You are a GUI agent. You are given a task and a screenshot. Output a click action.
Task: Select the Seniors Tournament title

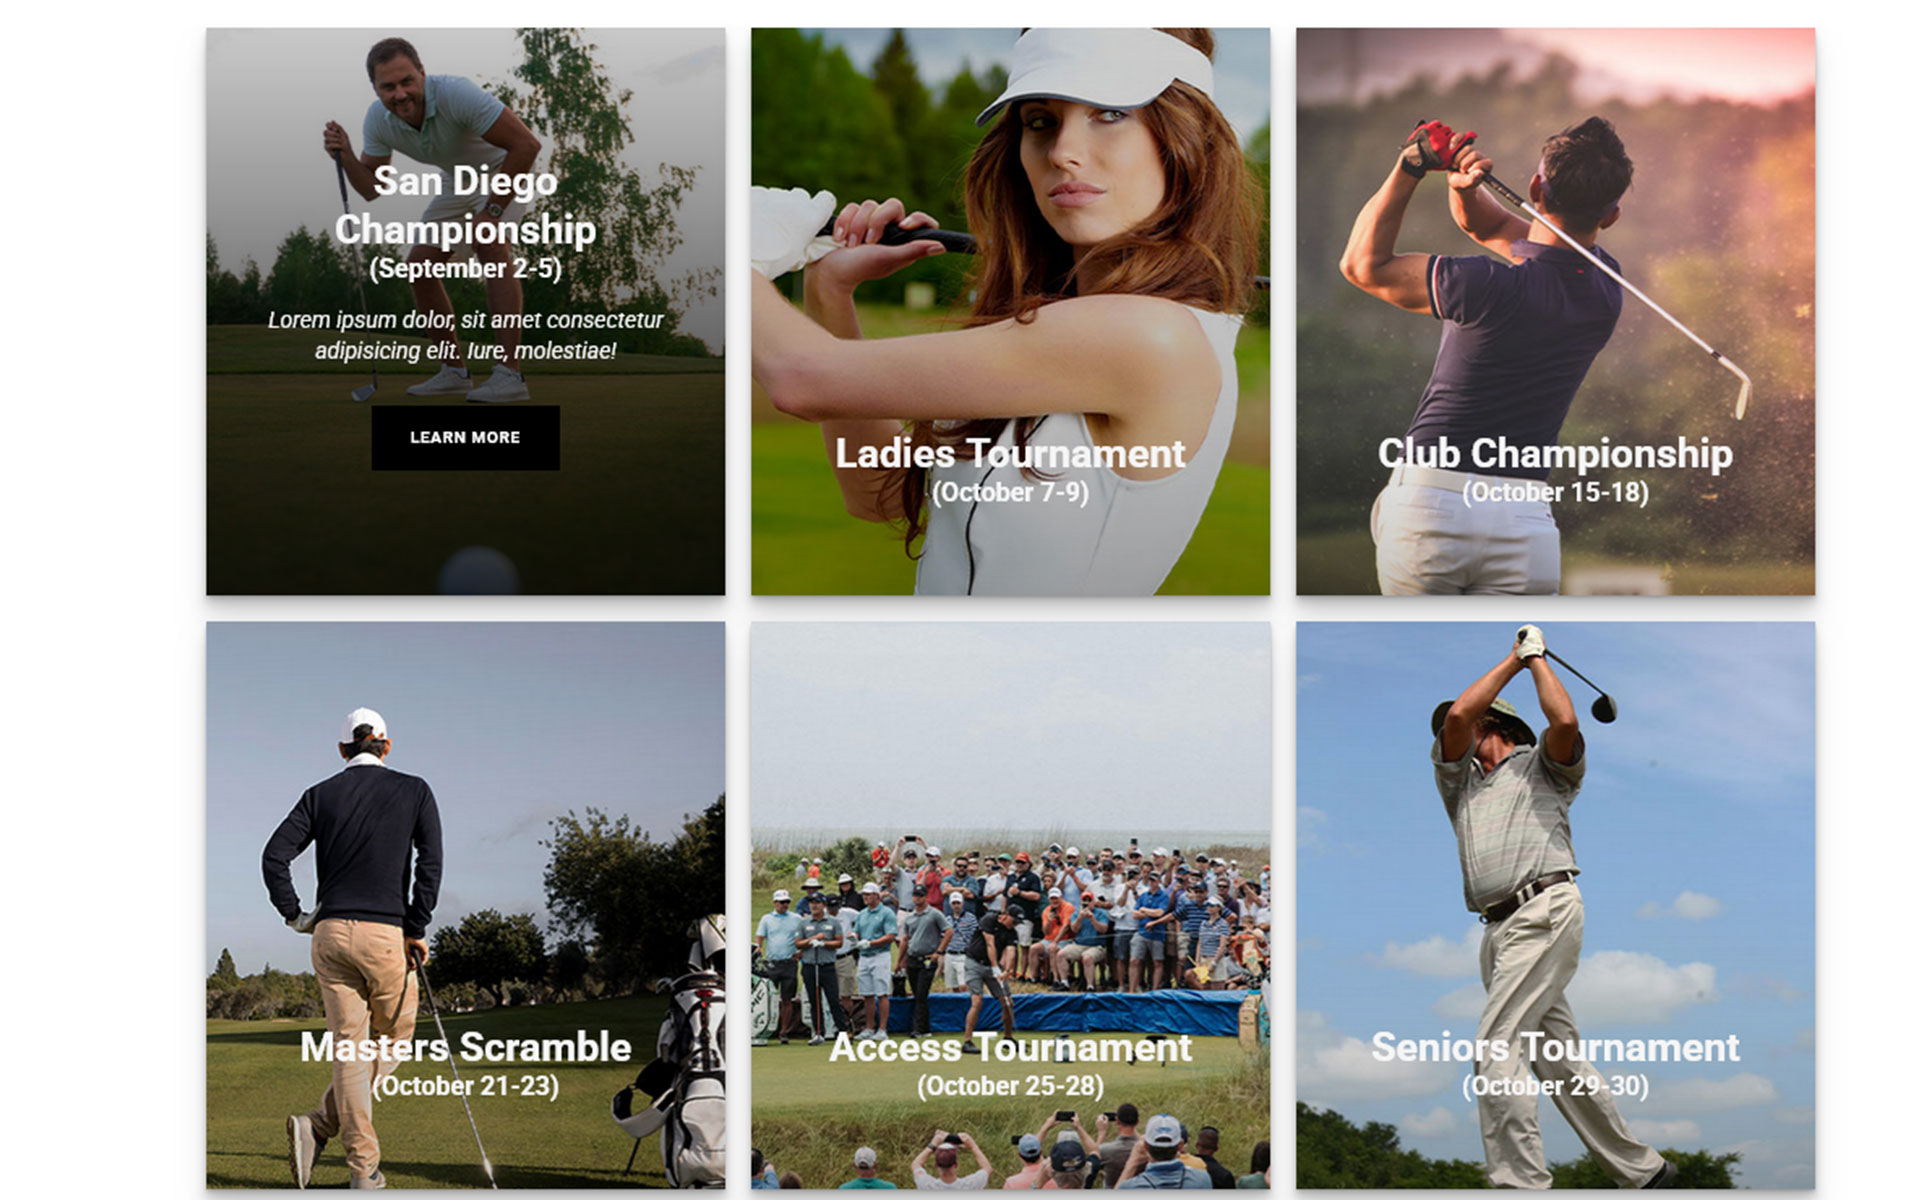click(1555, 1047)
